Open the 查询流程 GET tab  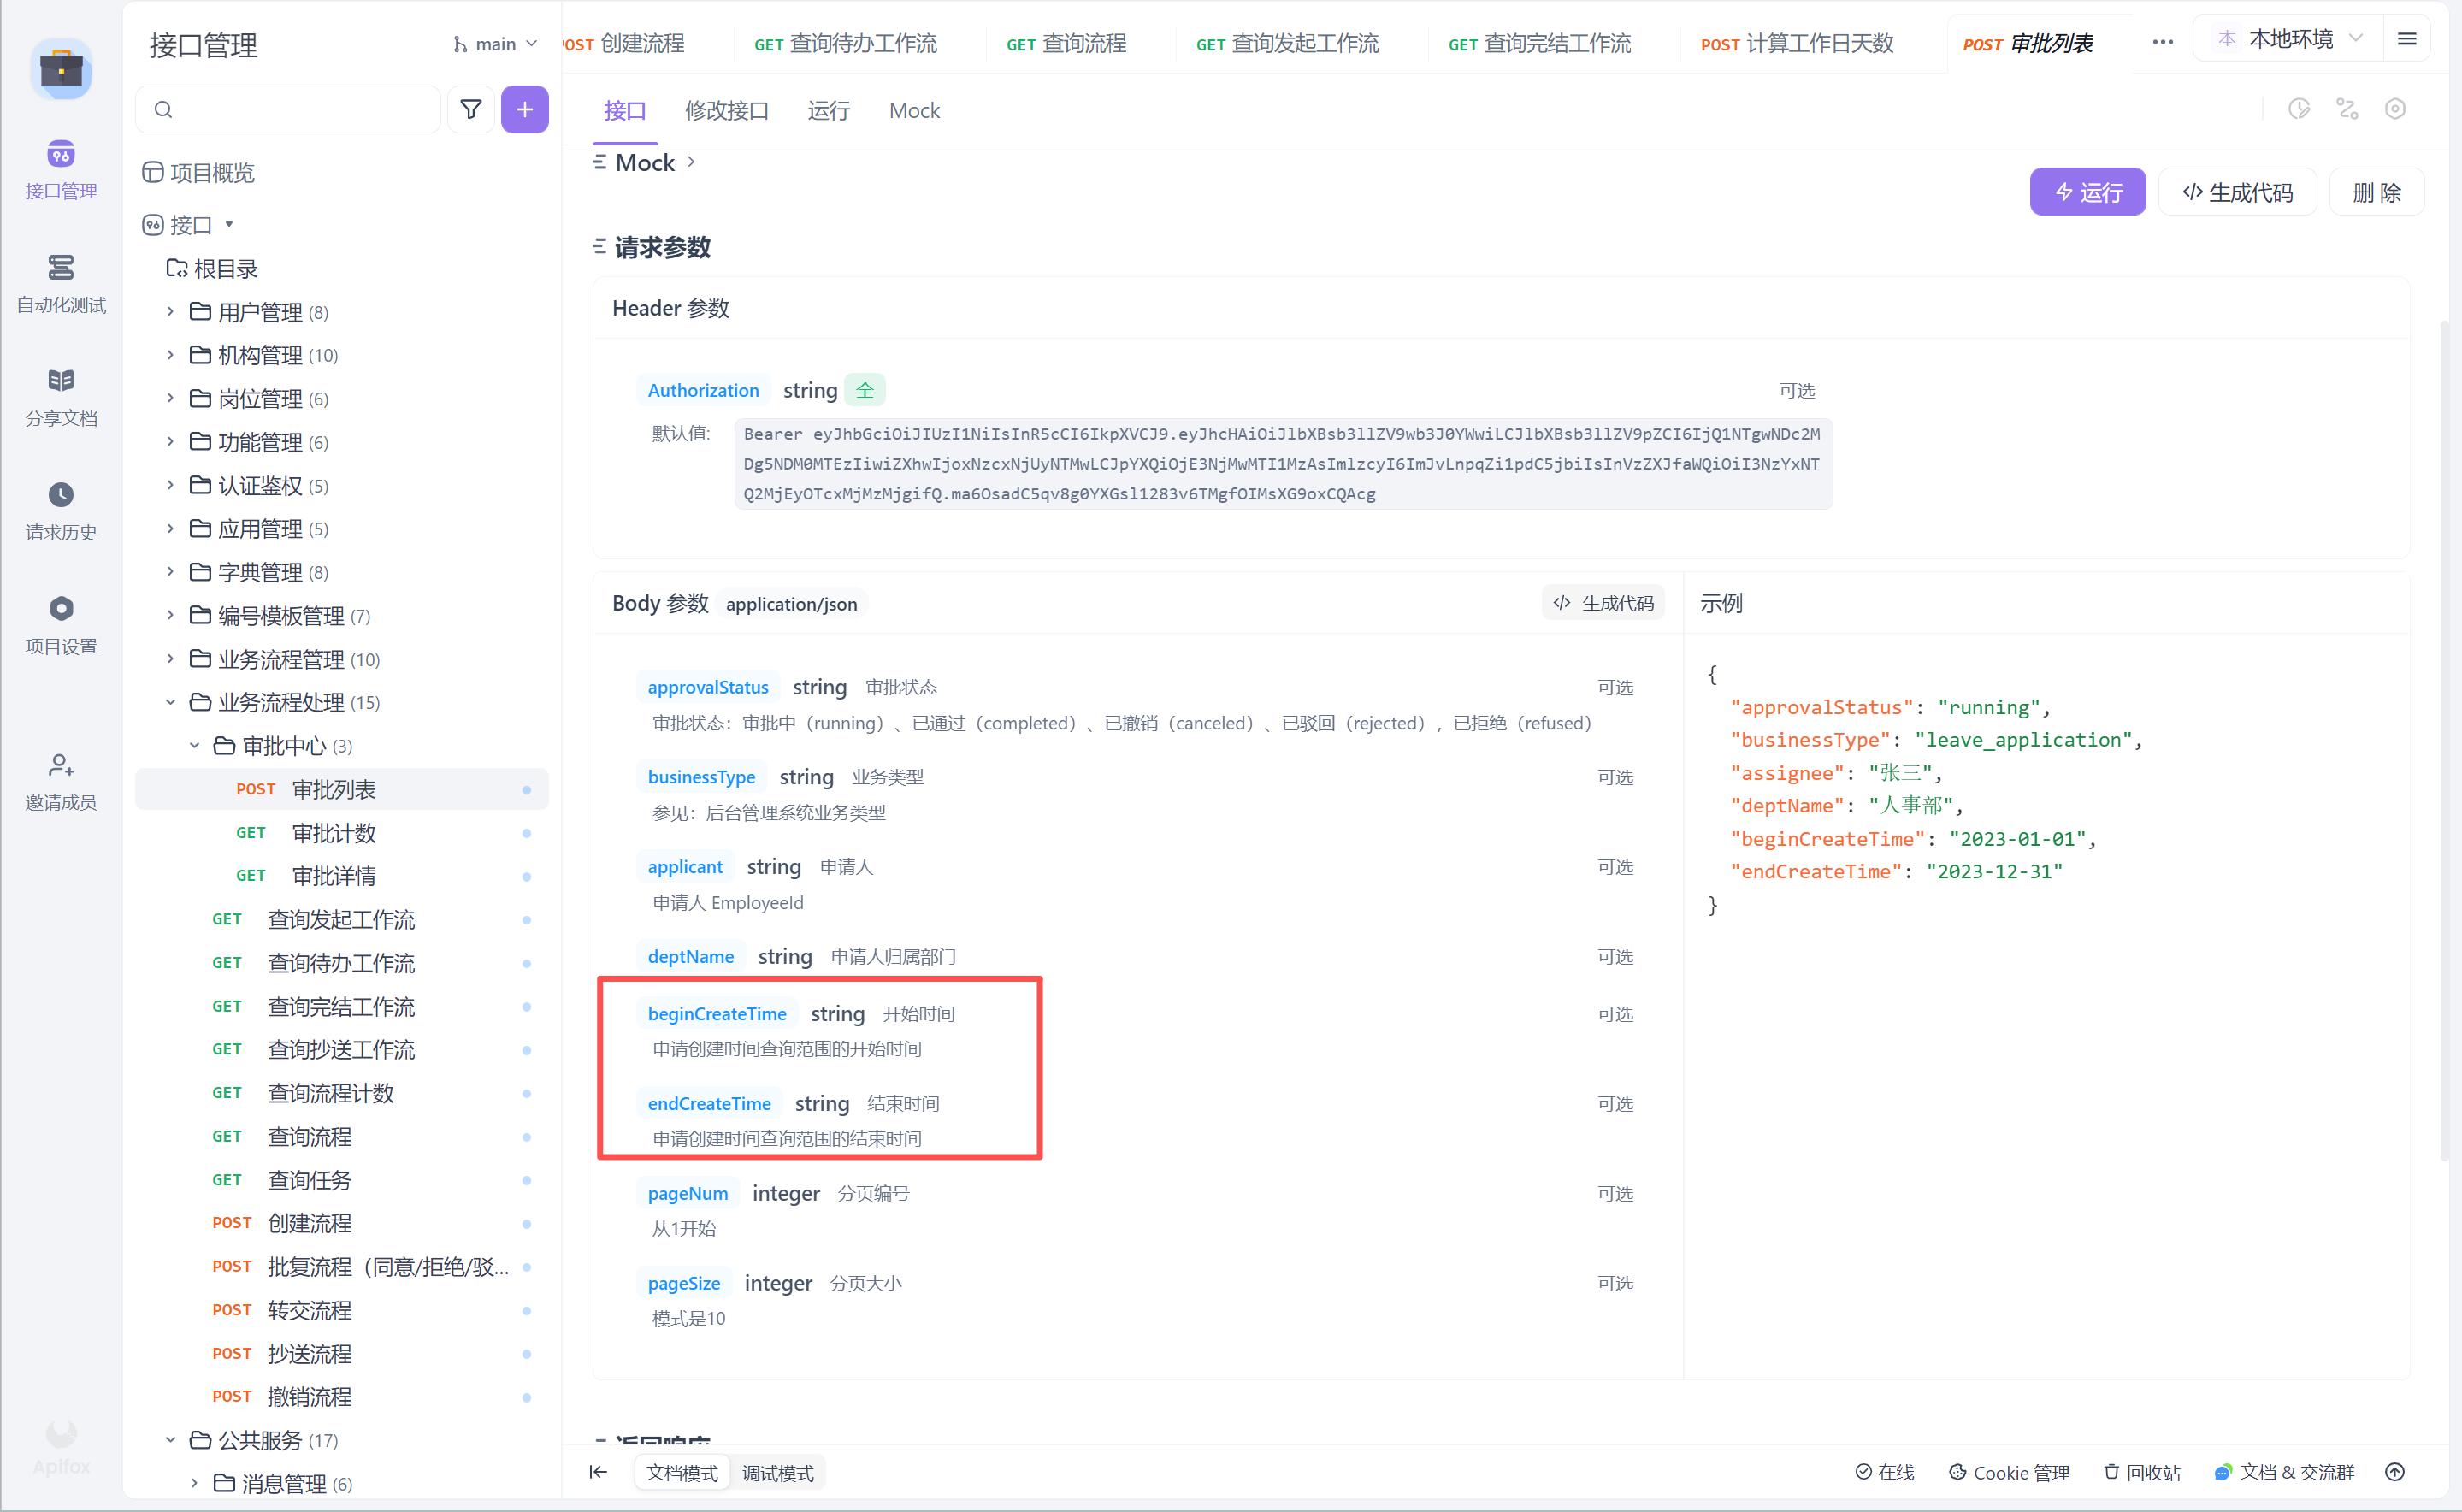tap(1066, 44)
